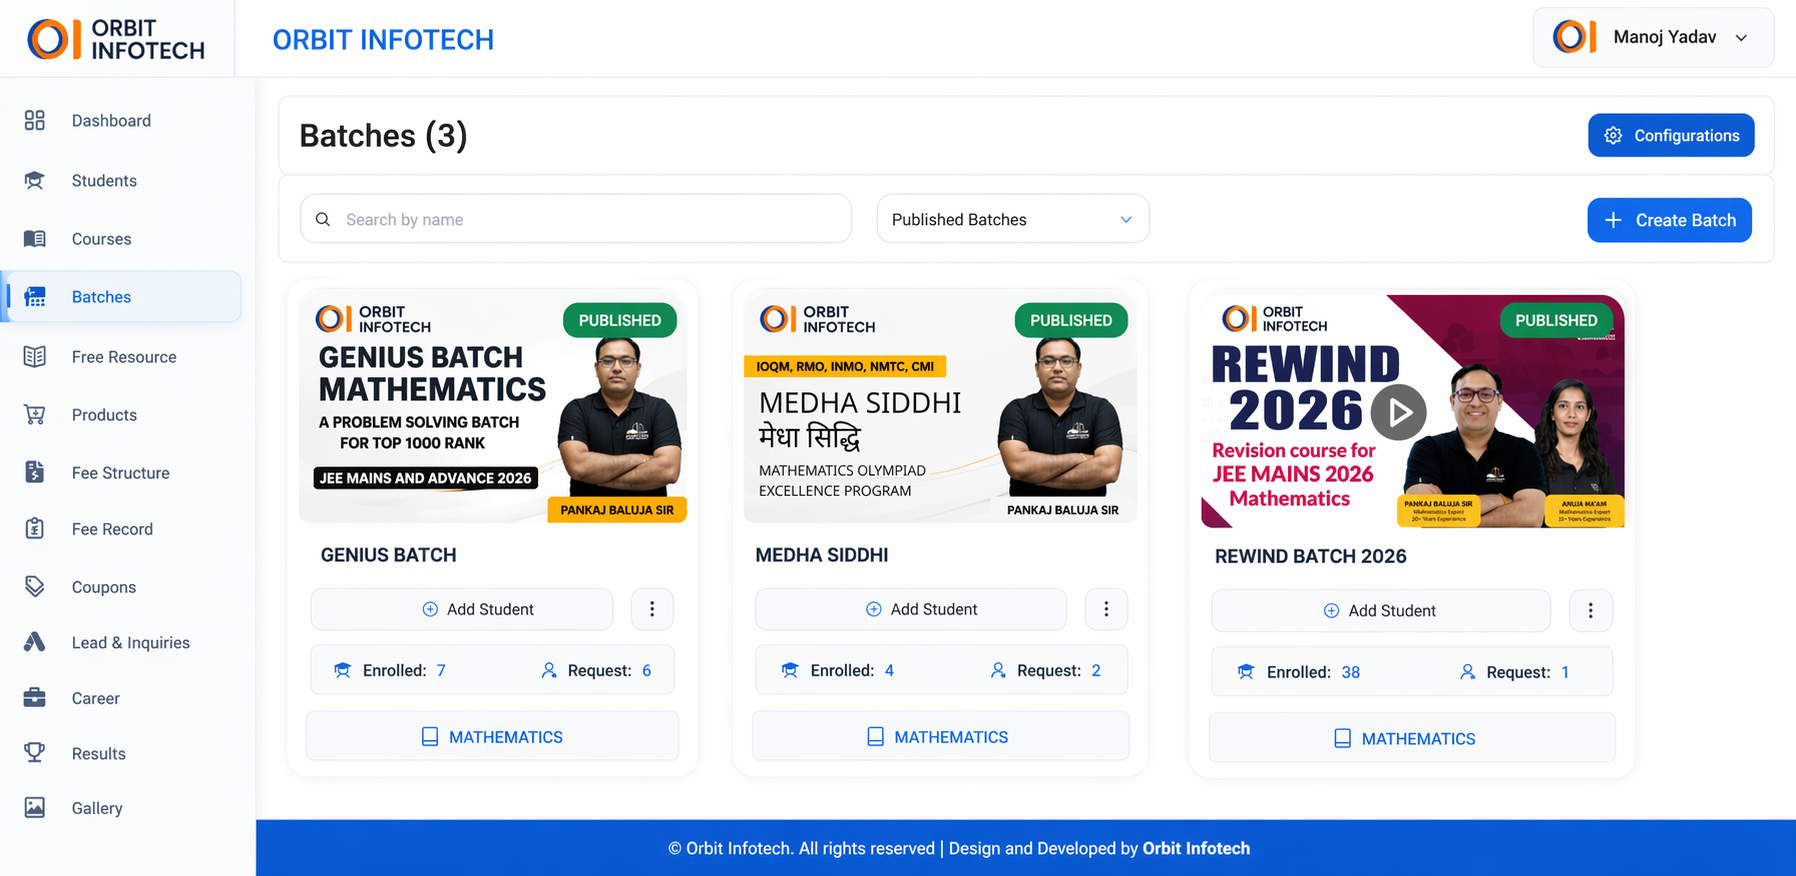Click the Search by name field
The height and width of the screenshot is (876, 1796).
click(590, 219)
